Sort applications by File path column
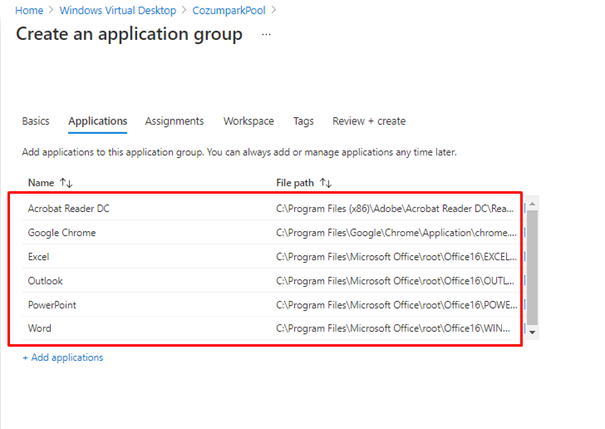 click(304, 183)
